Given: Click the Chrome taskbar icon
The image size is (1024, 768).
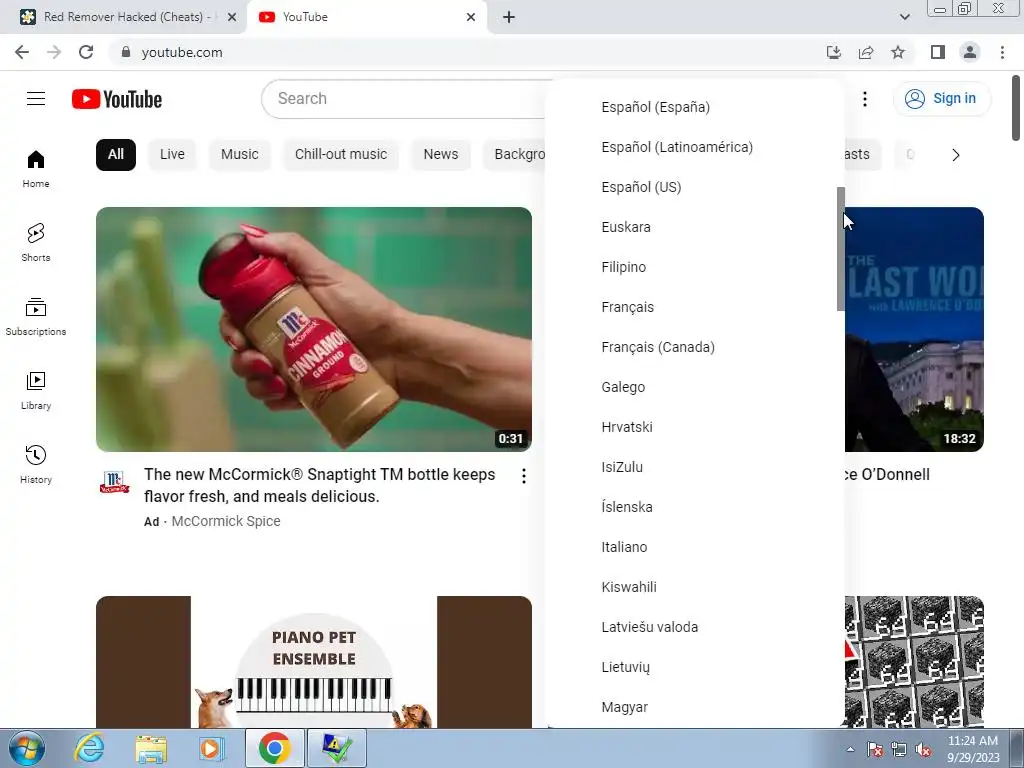Looking at the screenshot, I should tap(274, 748).
